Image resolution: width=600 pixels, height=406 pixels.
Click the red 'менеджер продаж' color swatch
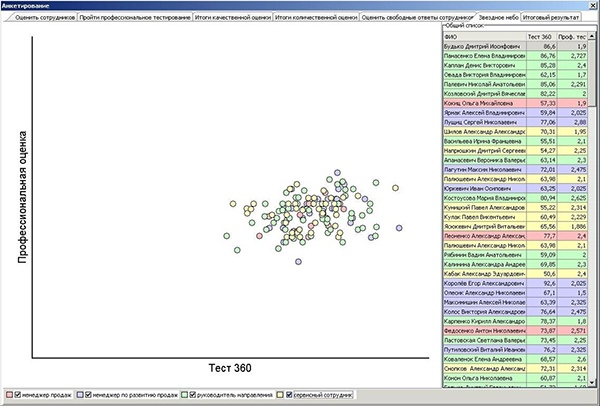point(8,396)
